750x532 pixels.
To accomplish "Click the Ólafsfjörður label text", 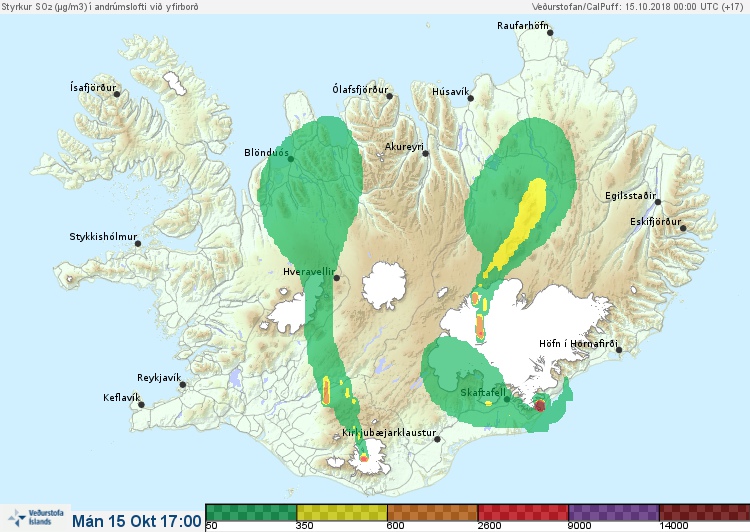I will click(x=360, y=89).
